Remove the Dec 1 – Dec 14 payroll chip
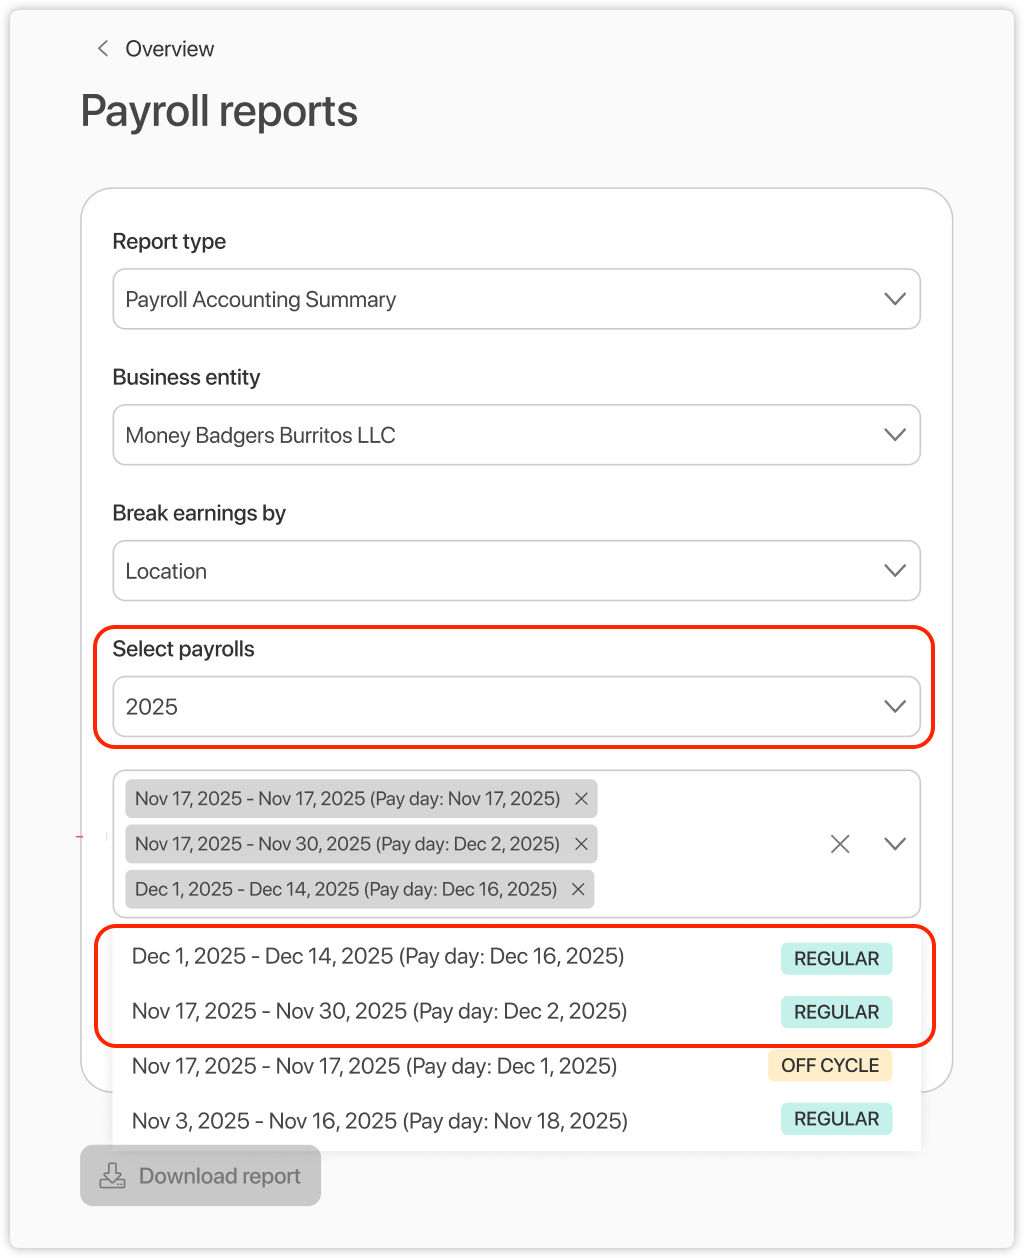The width and height of the screenshot is (1024, 1258). [578, 889]
